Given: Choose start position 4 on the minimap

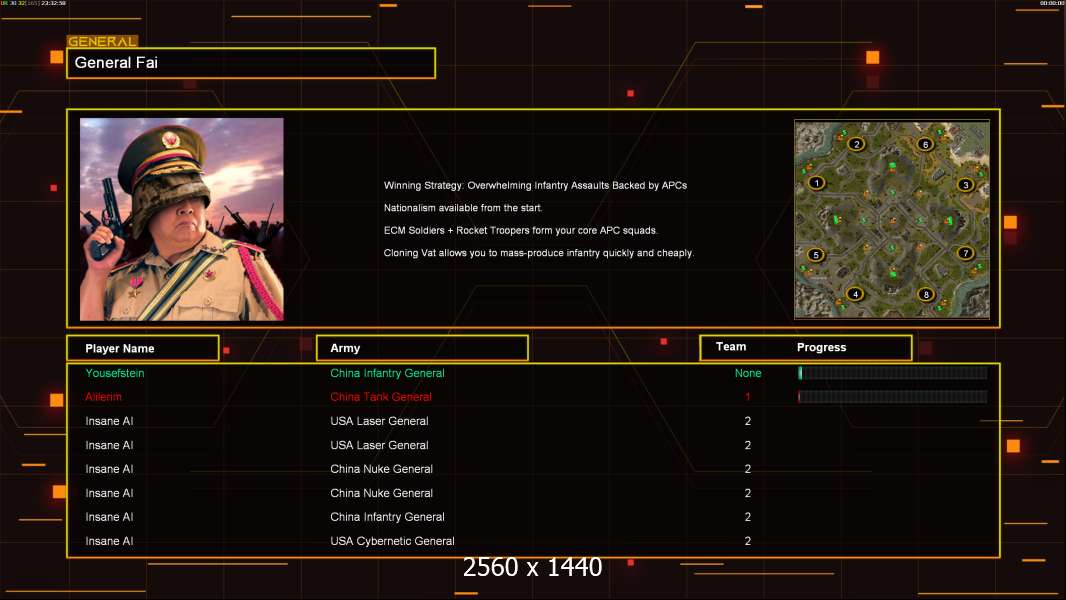Looking at the screenshot, I should click(x=855, y=294).
